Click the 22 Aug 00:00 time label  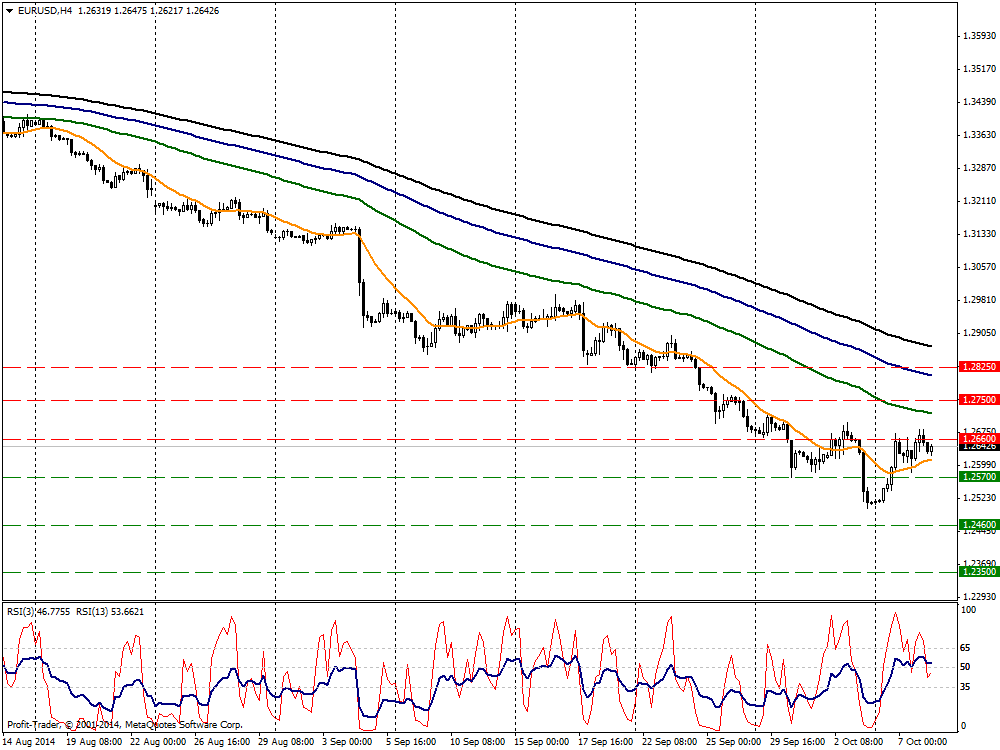point(158,742)
